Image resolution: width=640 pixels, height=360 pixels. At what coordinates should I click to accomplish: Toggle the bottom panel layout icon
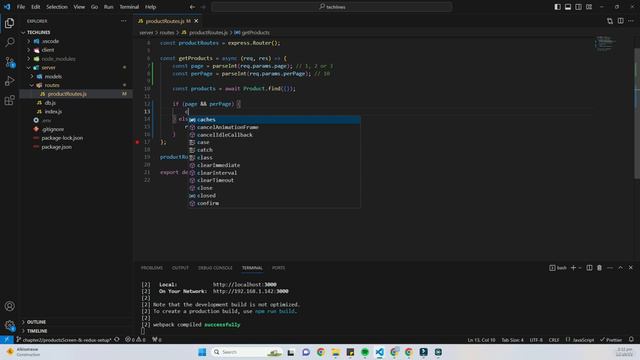tap(568, 7)
